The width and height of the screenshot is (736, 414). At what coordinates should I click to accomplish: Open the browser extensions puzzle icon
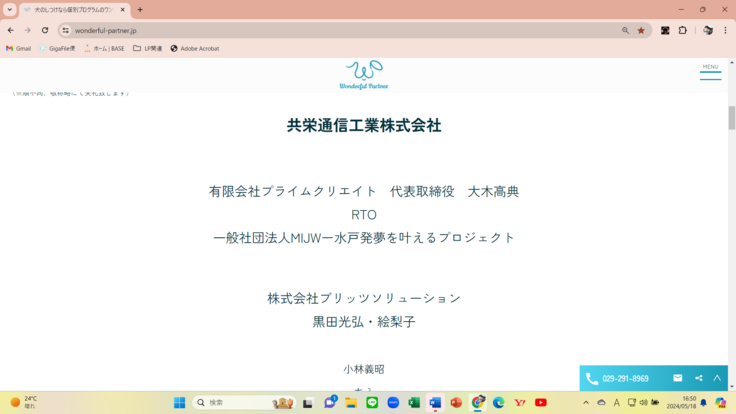click(683, 30)
